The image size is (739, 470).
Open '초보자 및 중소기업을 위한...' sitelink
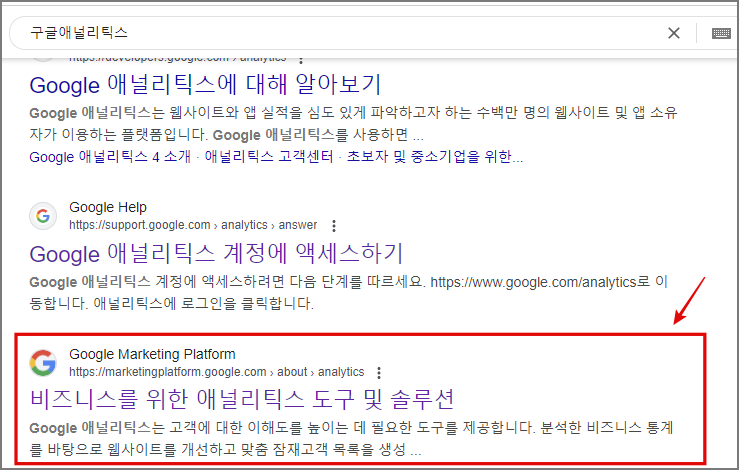pos(435,157)
